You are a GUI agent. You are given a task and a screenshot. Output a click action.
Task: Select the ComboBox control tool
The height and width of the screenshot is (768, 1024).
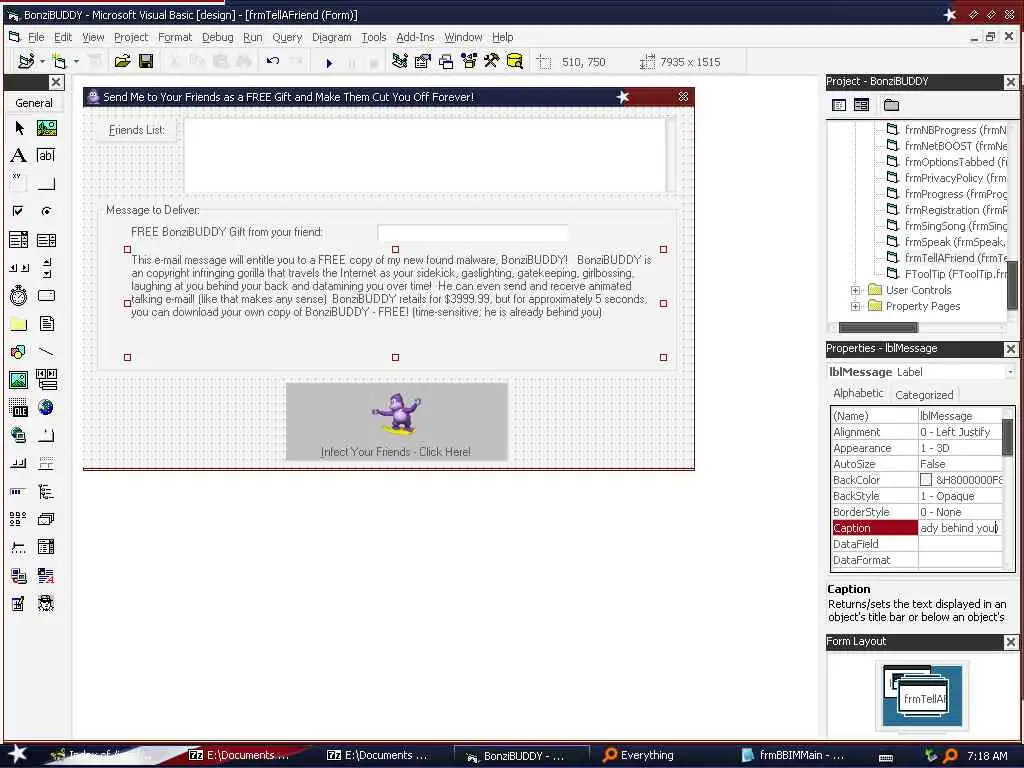19,240
